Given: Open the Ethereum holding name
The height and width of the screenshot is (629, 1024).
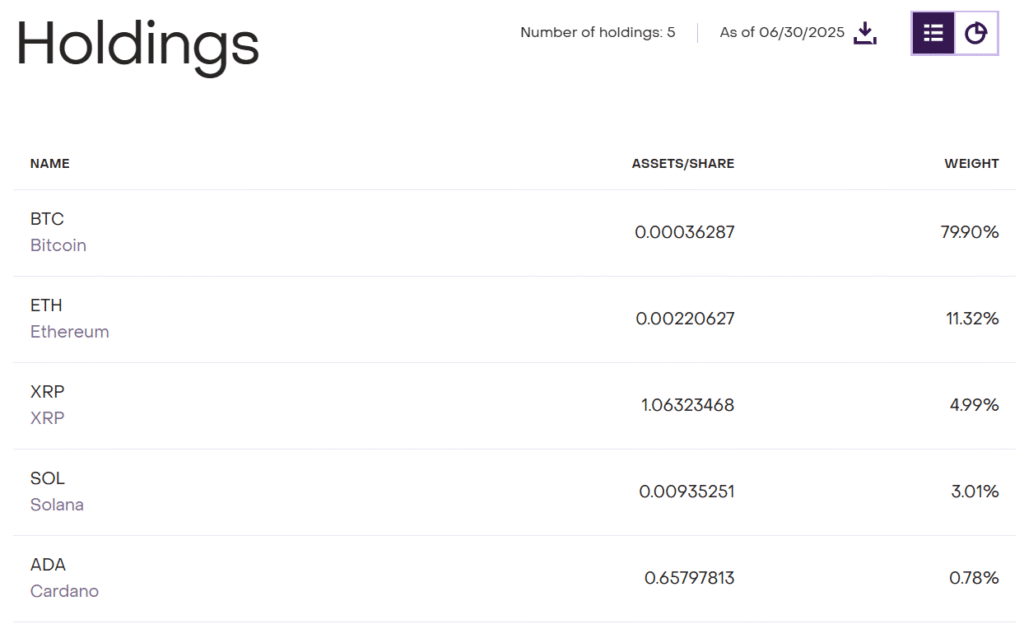Looking at the screenshot, I should [x=69, y=331].
